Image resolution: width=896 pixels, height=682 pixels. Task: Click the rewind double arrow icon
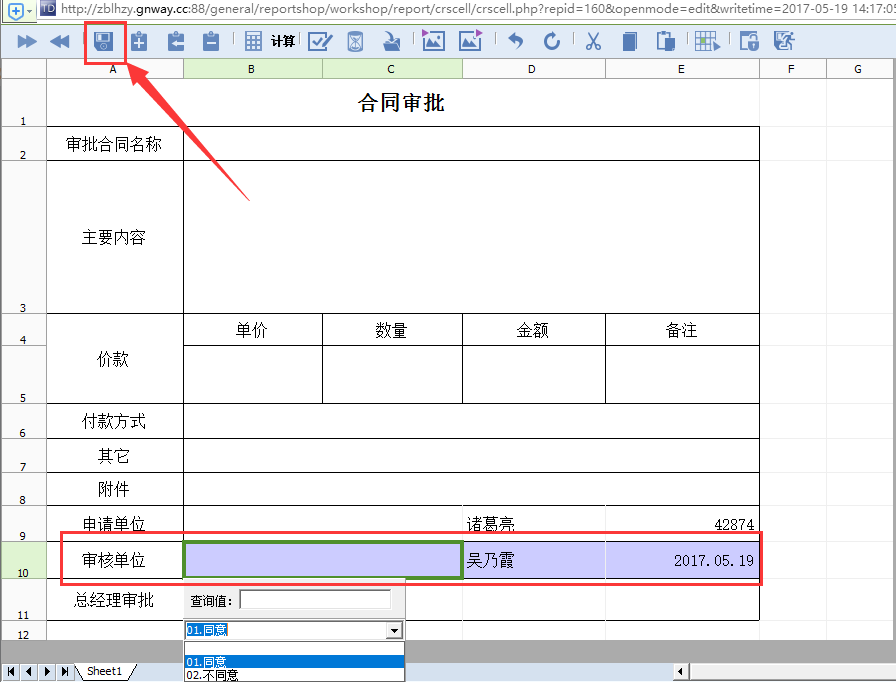(x=60, y=41)
